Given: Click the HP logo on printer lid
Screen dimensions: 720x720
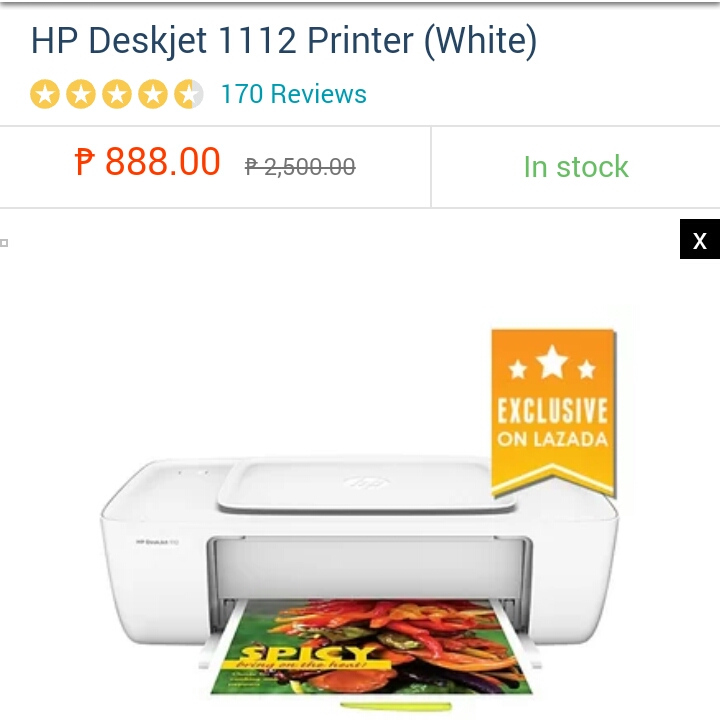Looking at the screenshot, I should coord(367,483).
